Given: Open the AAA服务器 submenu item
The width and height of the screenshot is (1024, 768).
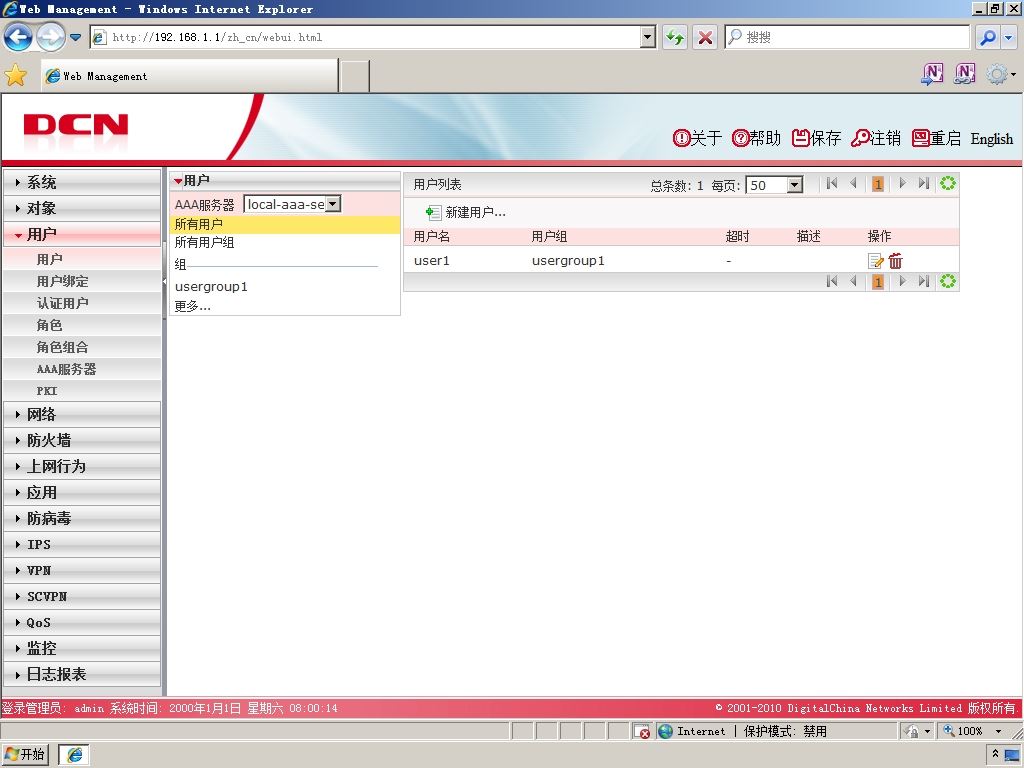Looking at the screenshot, I should coord(82,369).
